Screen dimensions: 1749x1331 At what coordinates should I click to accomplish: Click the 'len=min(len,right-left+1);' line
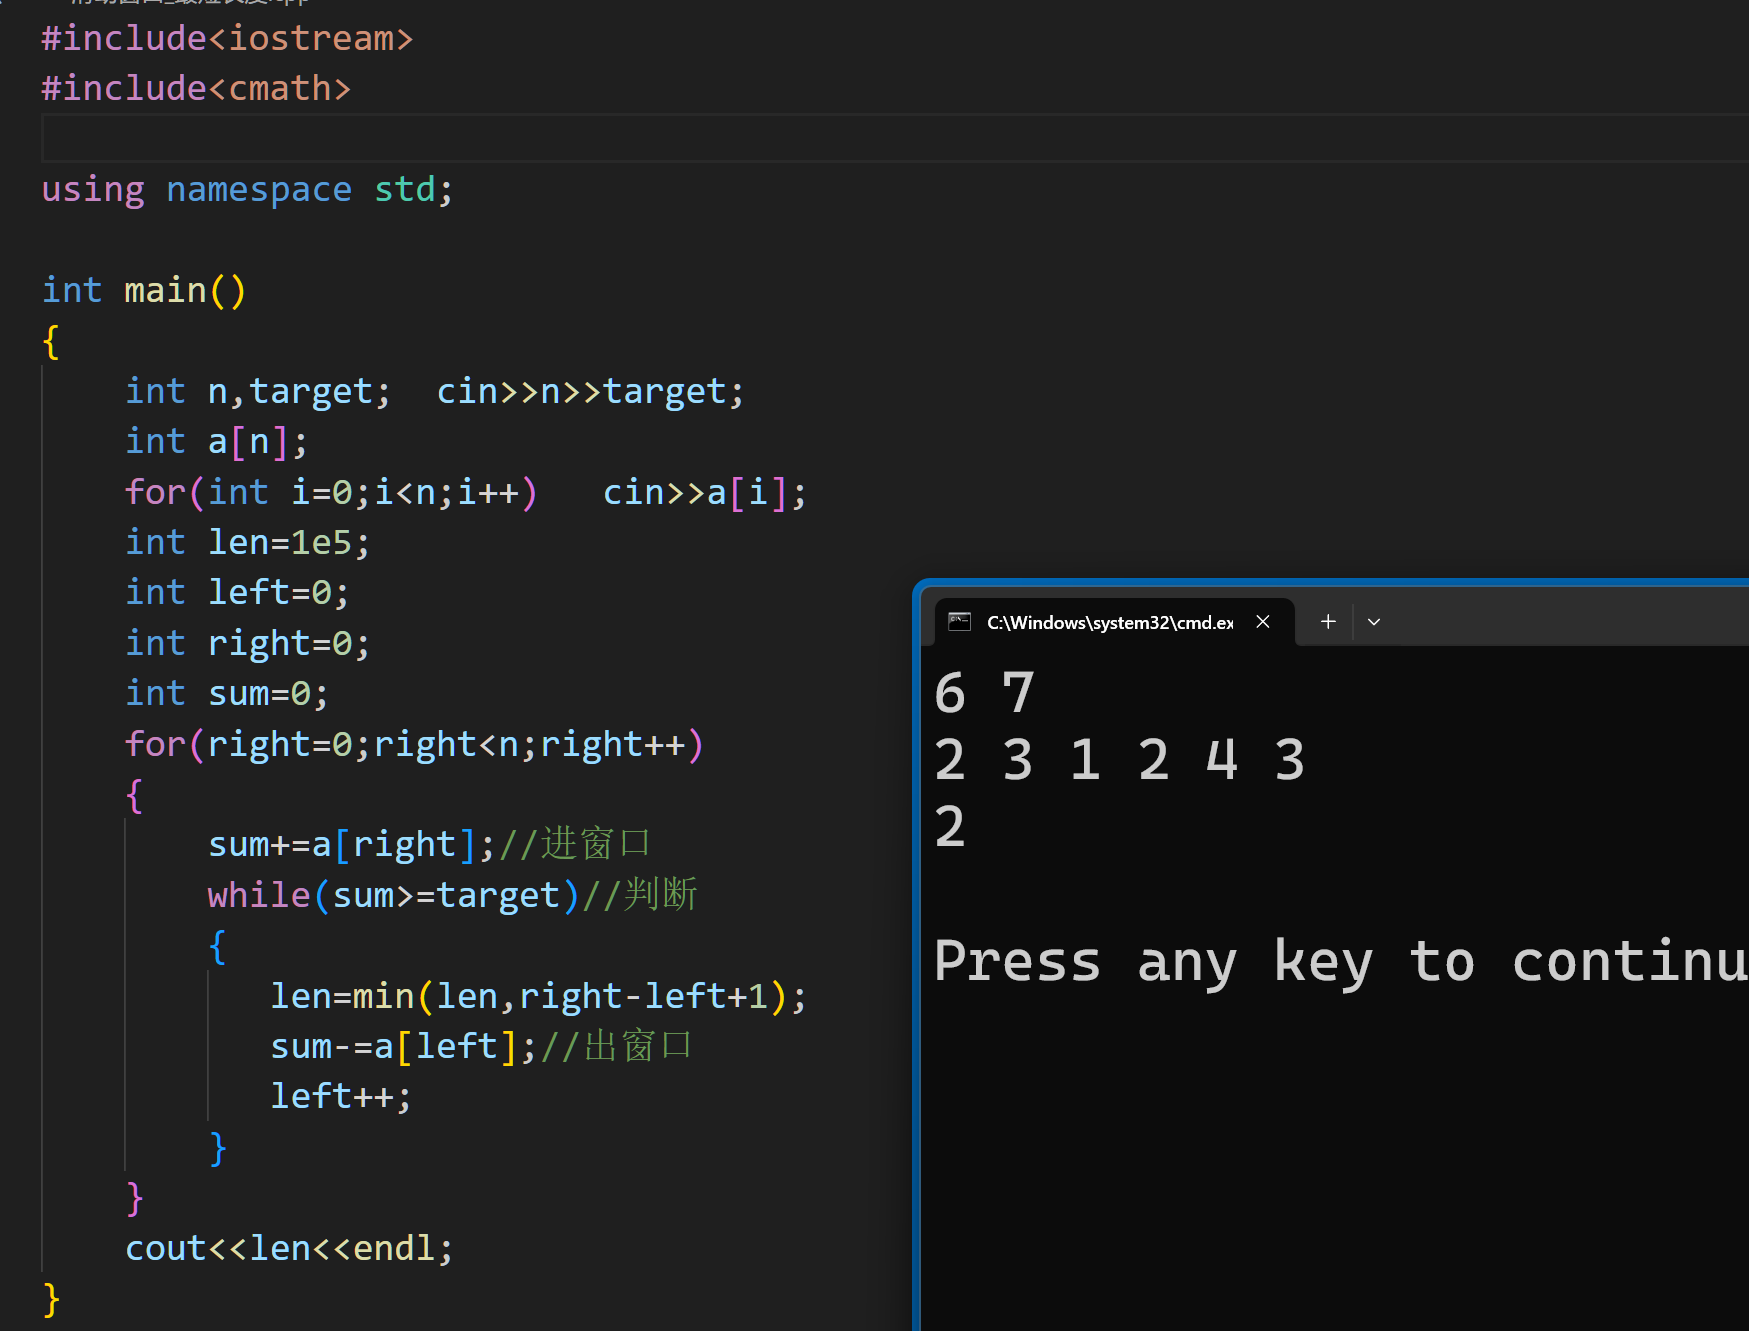coord(539,996)
